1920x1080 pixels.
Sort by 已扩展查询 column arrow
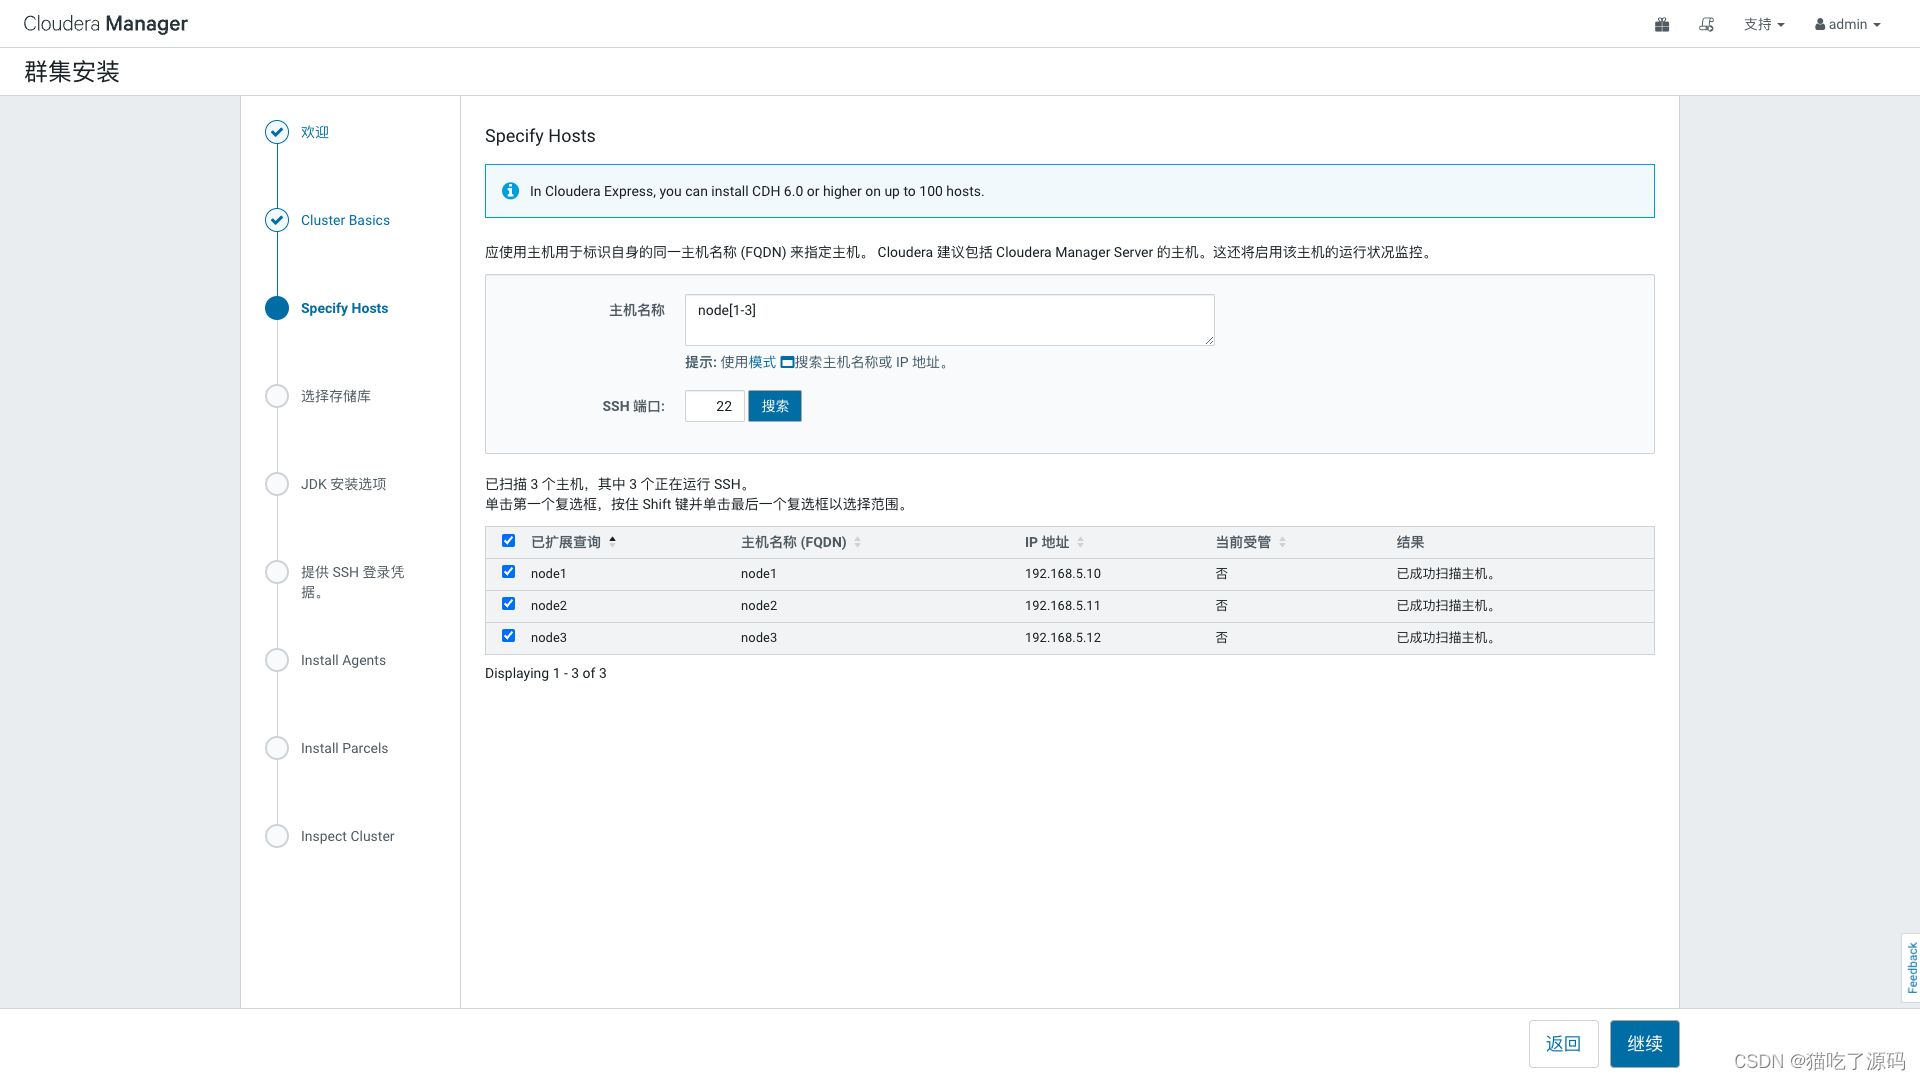(612, 541)
